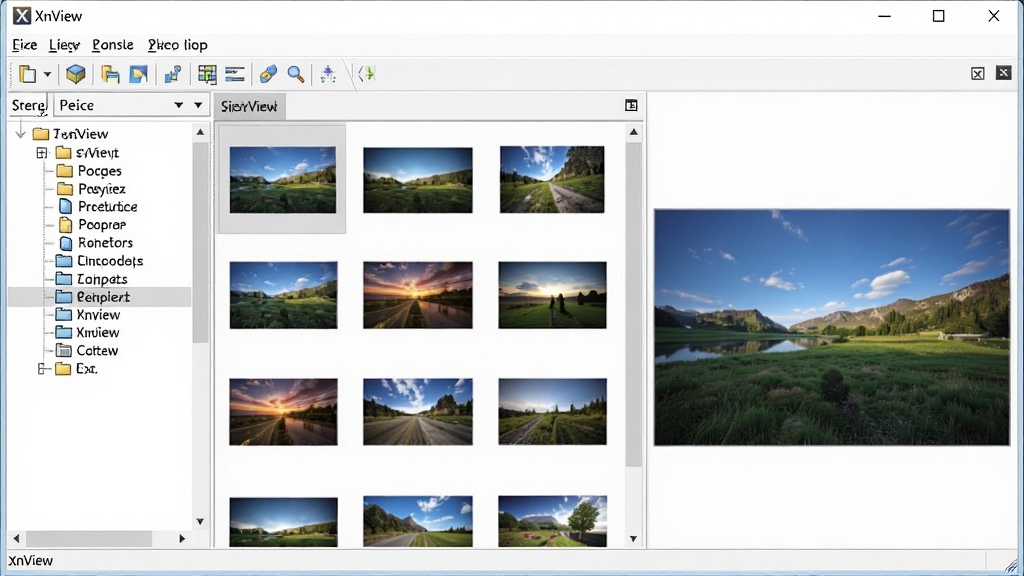
Task: Switch to the Sterg tab
Action: (x=29, y=105)
